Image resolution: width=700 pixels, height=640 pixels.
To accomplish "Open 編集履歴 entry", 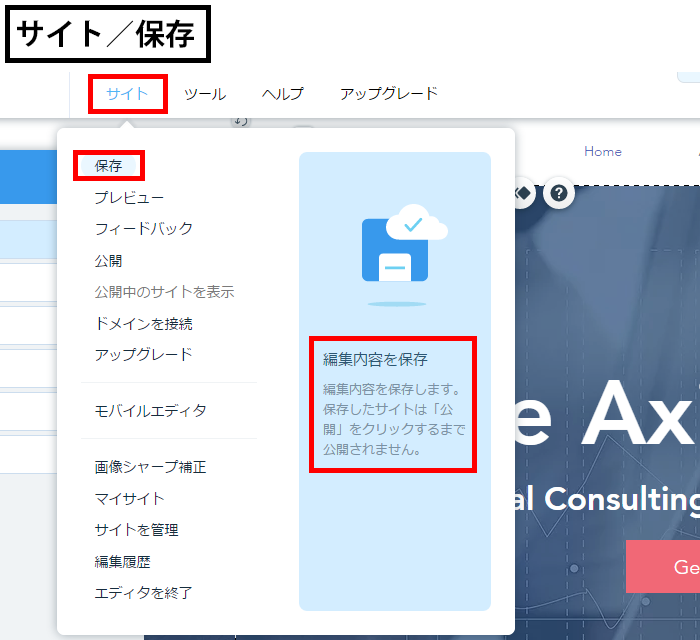I will coord(122,561).
